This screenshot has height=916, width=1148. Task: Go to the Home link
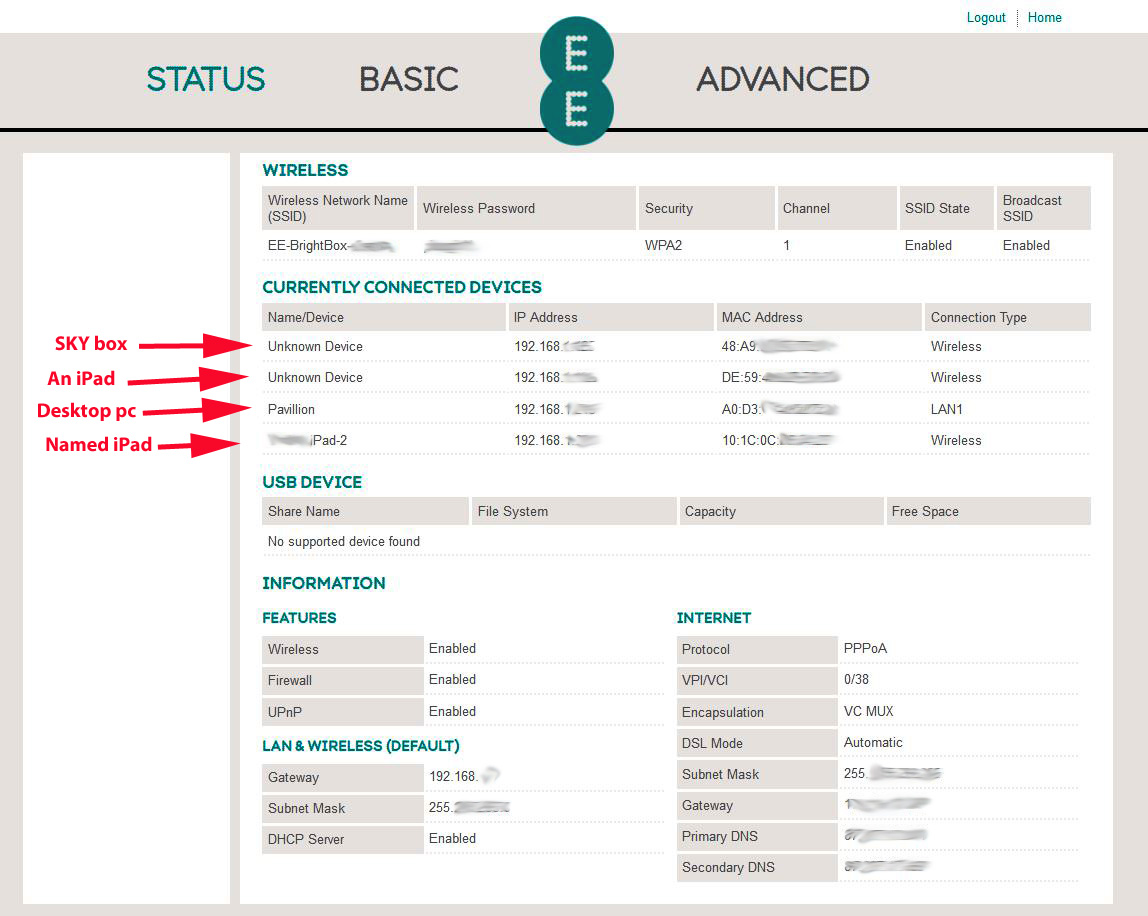tap(1044, 17)
